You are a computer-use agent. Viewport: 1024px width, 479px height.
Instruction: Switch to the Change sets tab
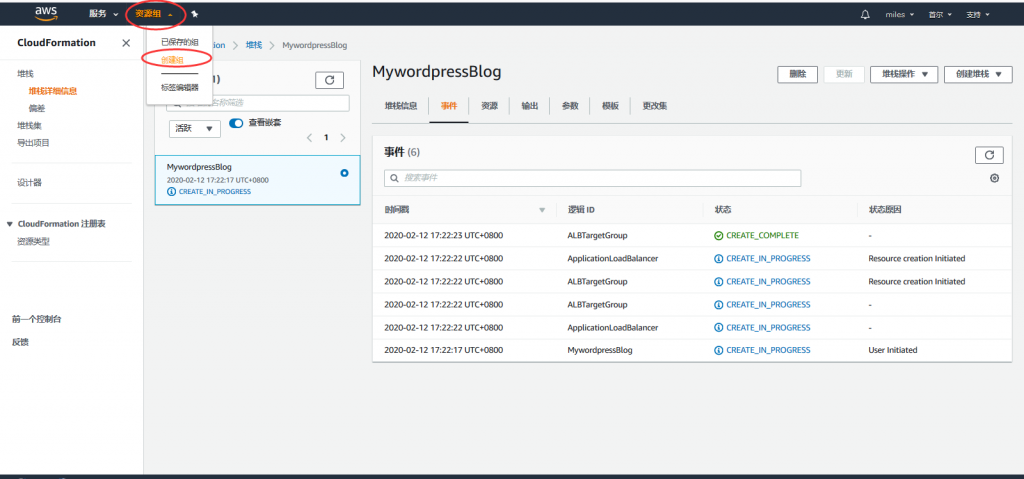coord(654,106)
